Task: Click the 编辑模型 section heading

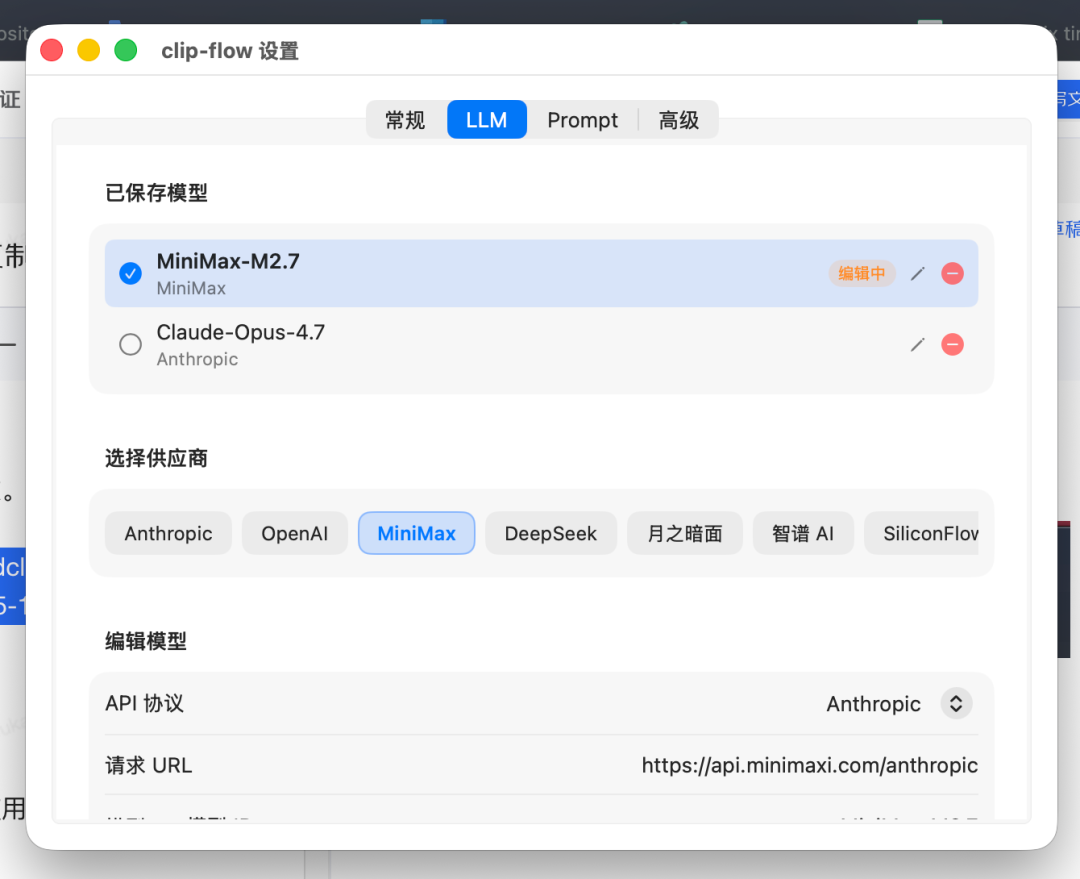Action: (146, 641)
